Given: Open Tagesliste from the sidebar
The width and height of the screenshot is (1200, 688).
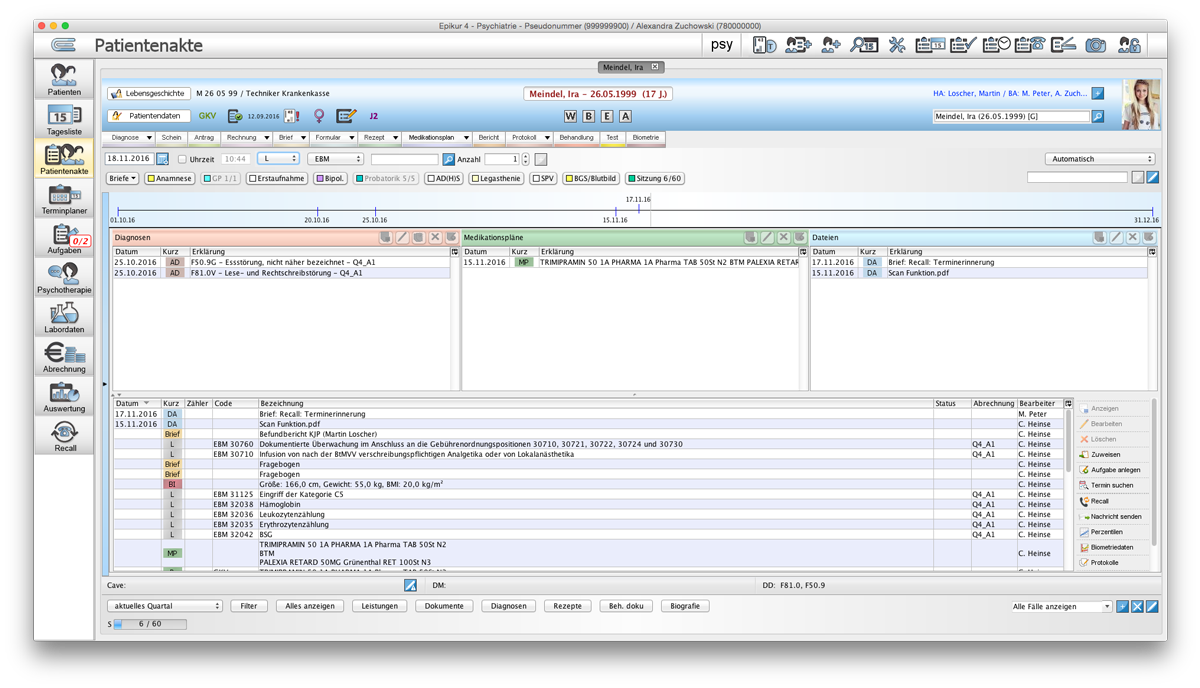Looking at the screenshot, I should [x=64, y=120].
